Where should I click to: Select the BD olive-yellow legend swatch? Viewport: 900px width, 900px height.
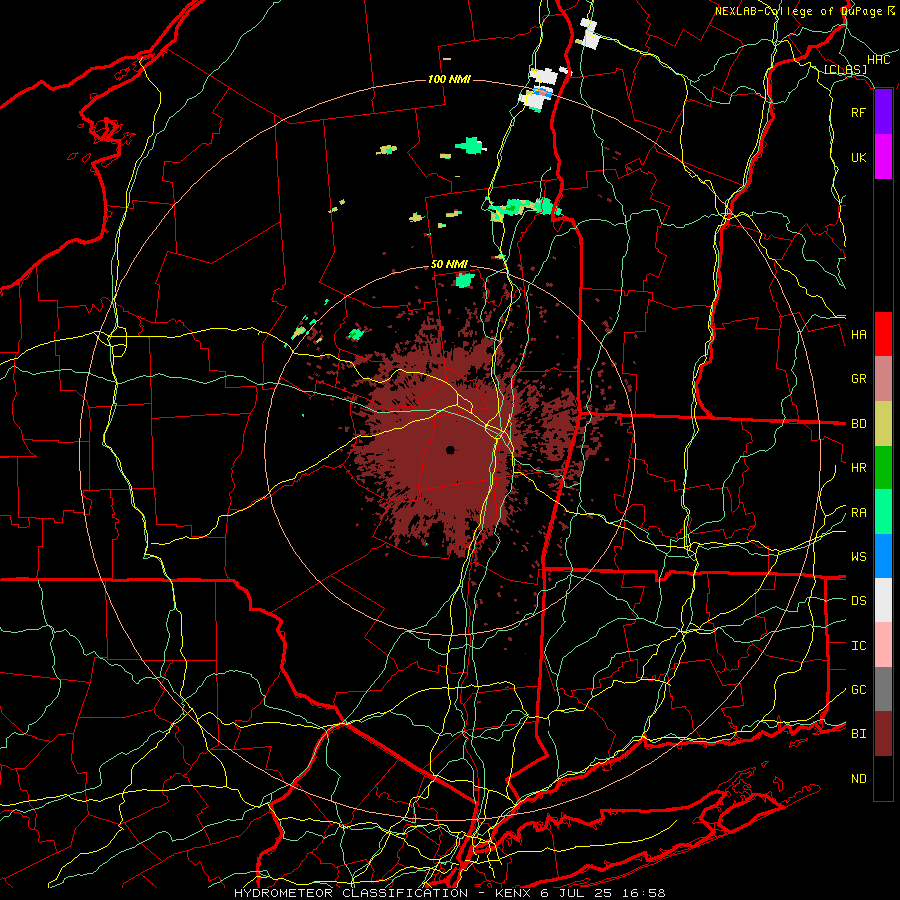(883, 424)
